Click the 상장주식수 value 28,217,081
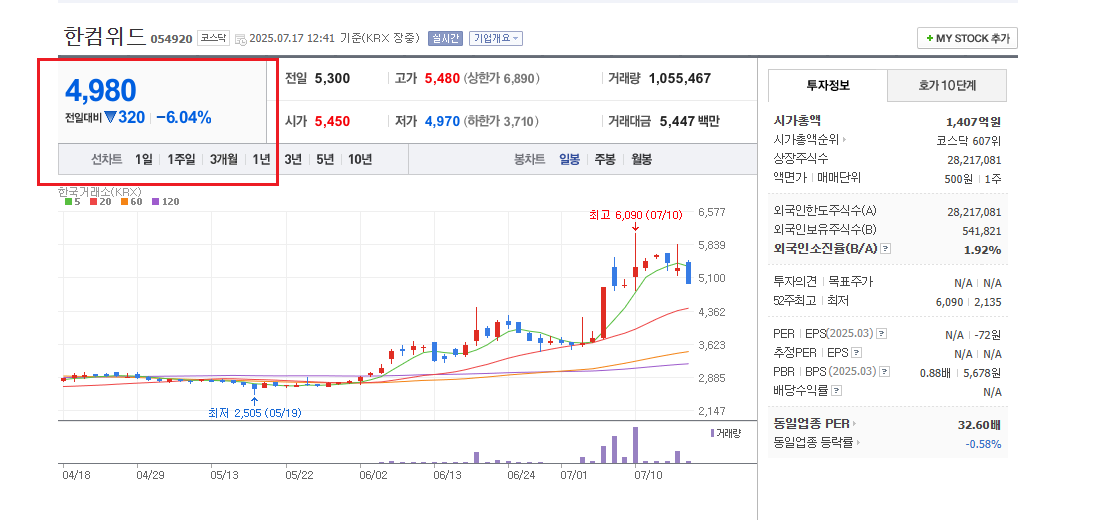 (974, 160)
